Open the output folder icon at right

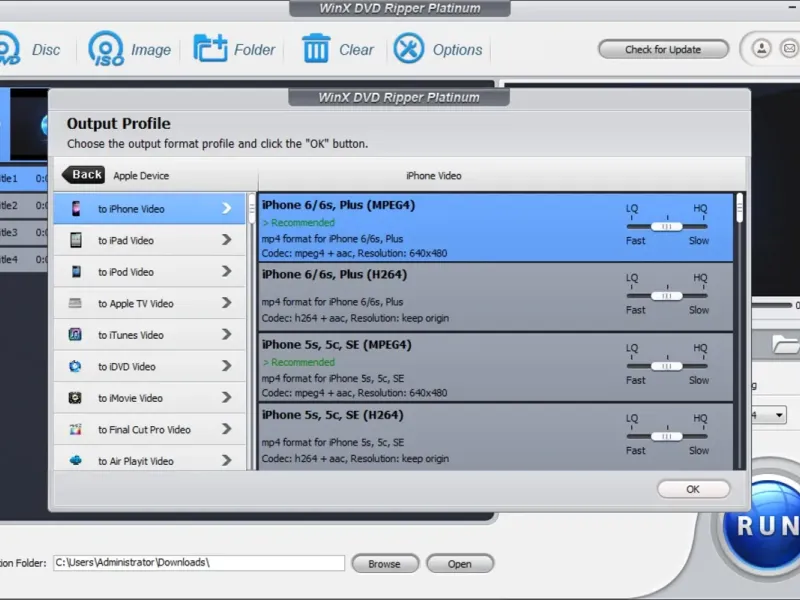coord(785,345)
